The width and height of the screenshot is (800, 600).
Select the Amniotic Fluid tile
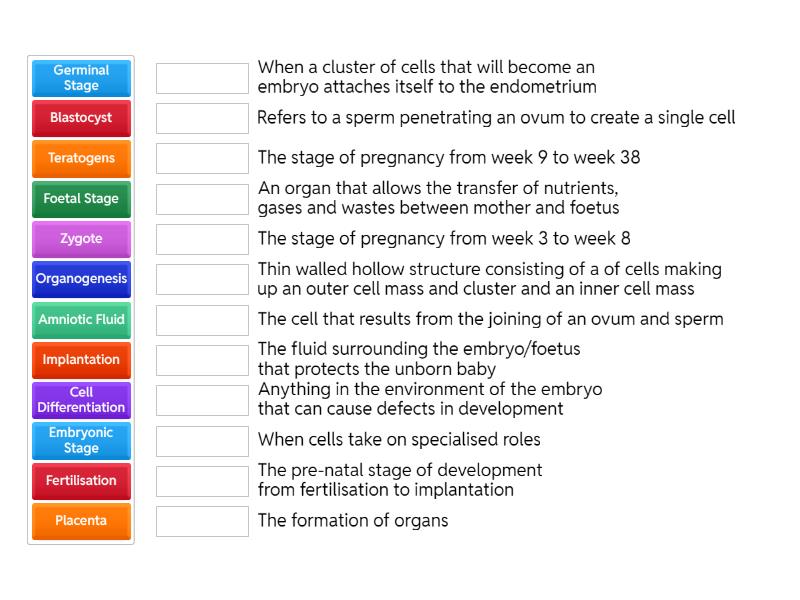coord(81,320)
